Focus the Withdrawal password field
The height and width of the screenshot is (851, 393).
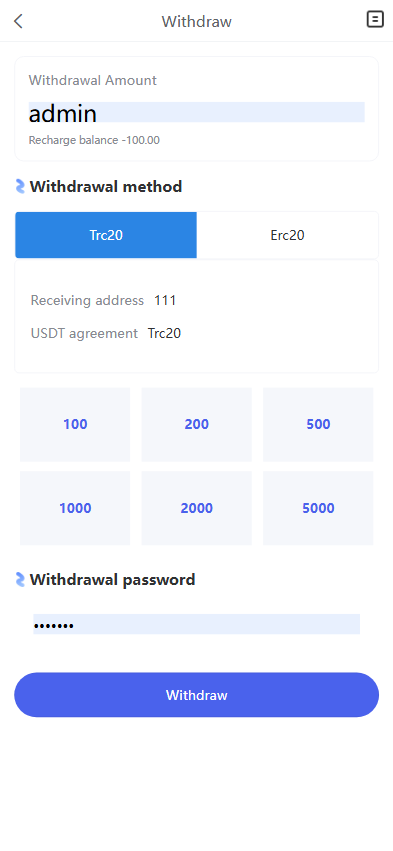[x=196, y=624]
